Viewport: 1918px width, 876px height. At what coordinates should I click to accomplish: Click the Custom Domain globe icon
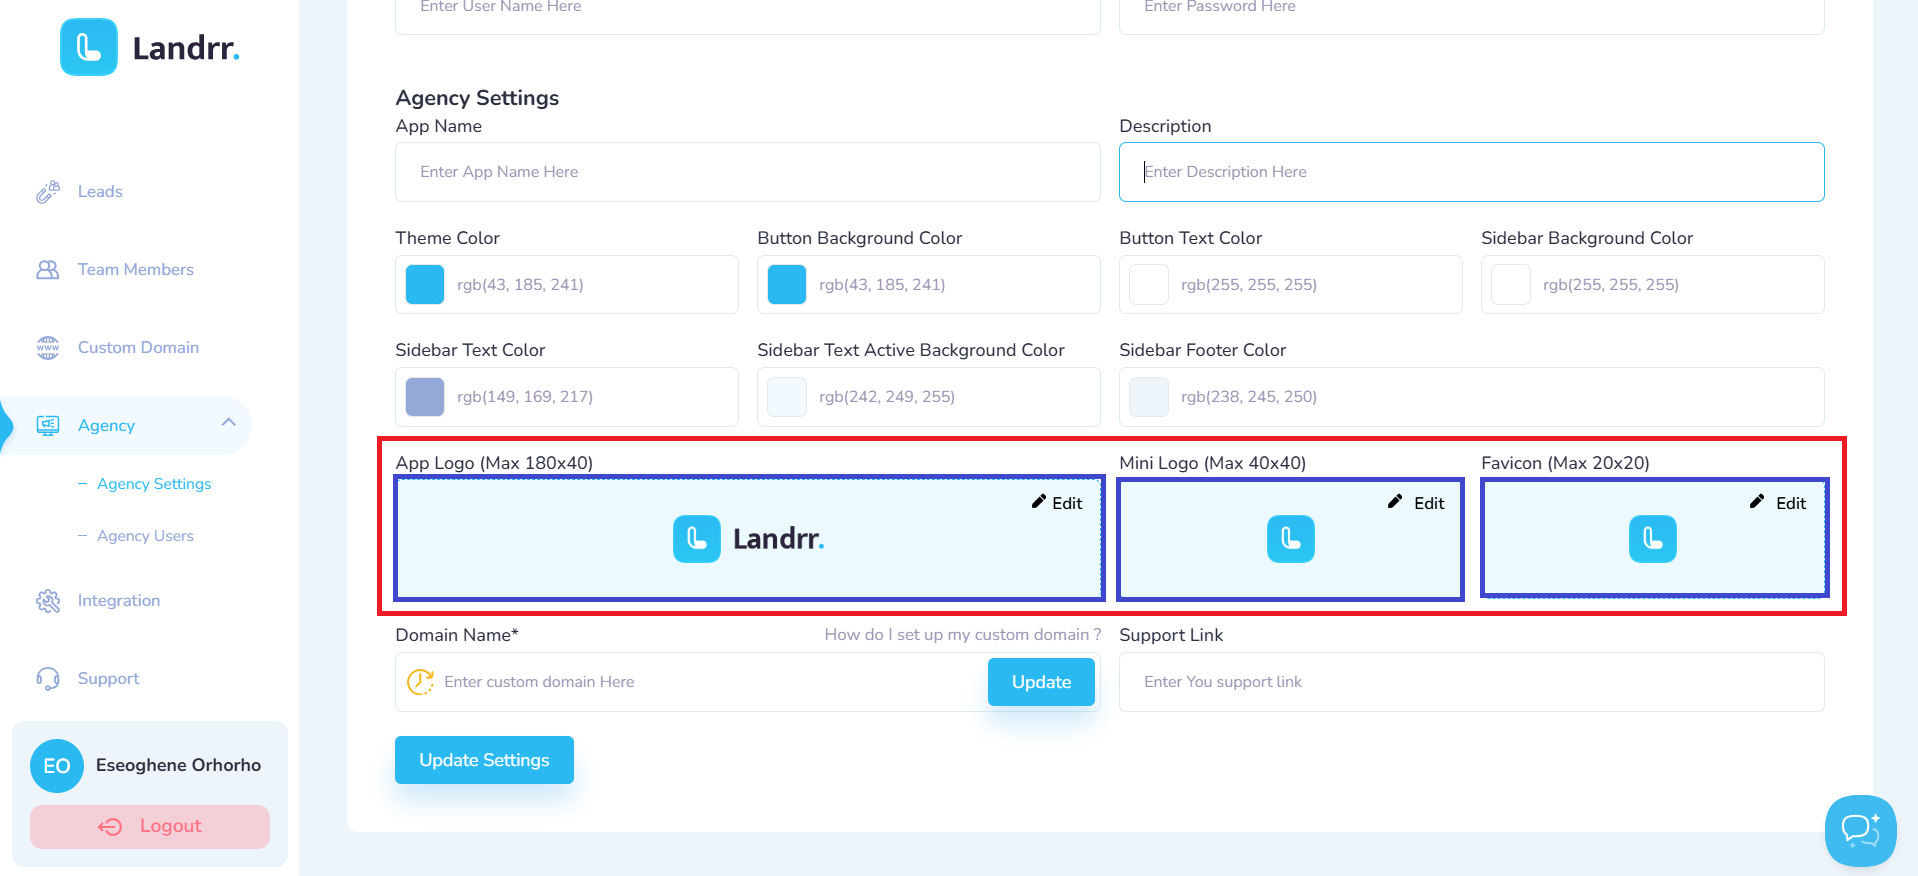(x=48, y=348)
